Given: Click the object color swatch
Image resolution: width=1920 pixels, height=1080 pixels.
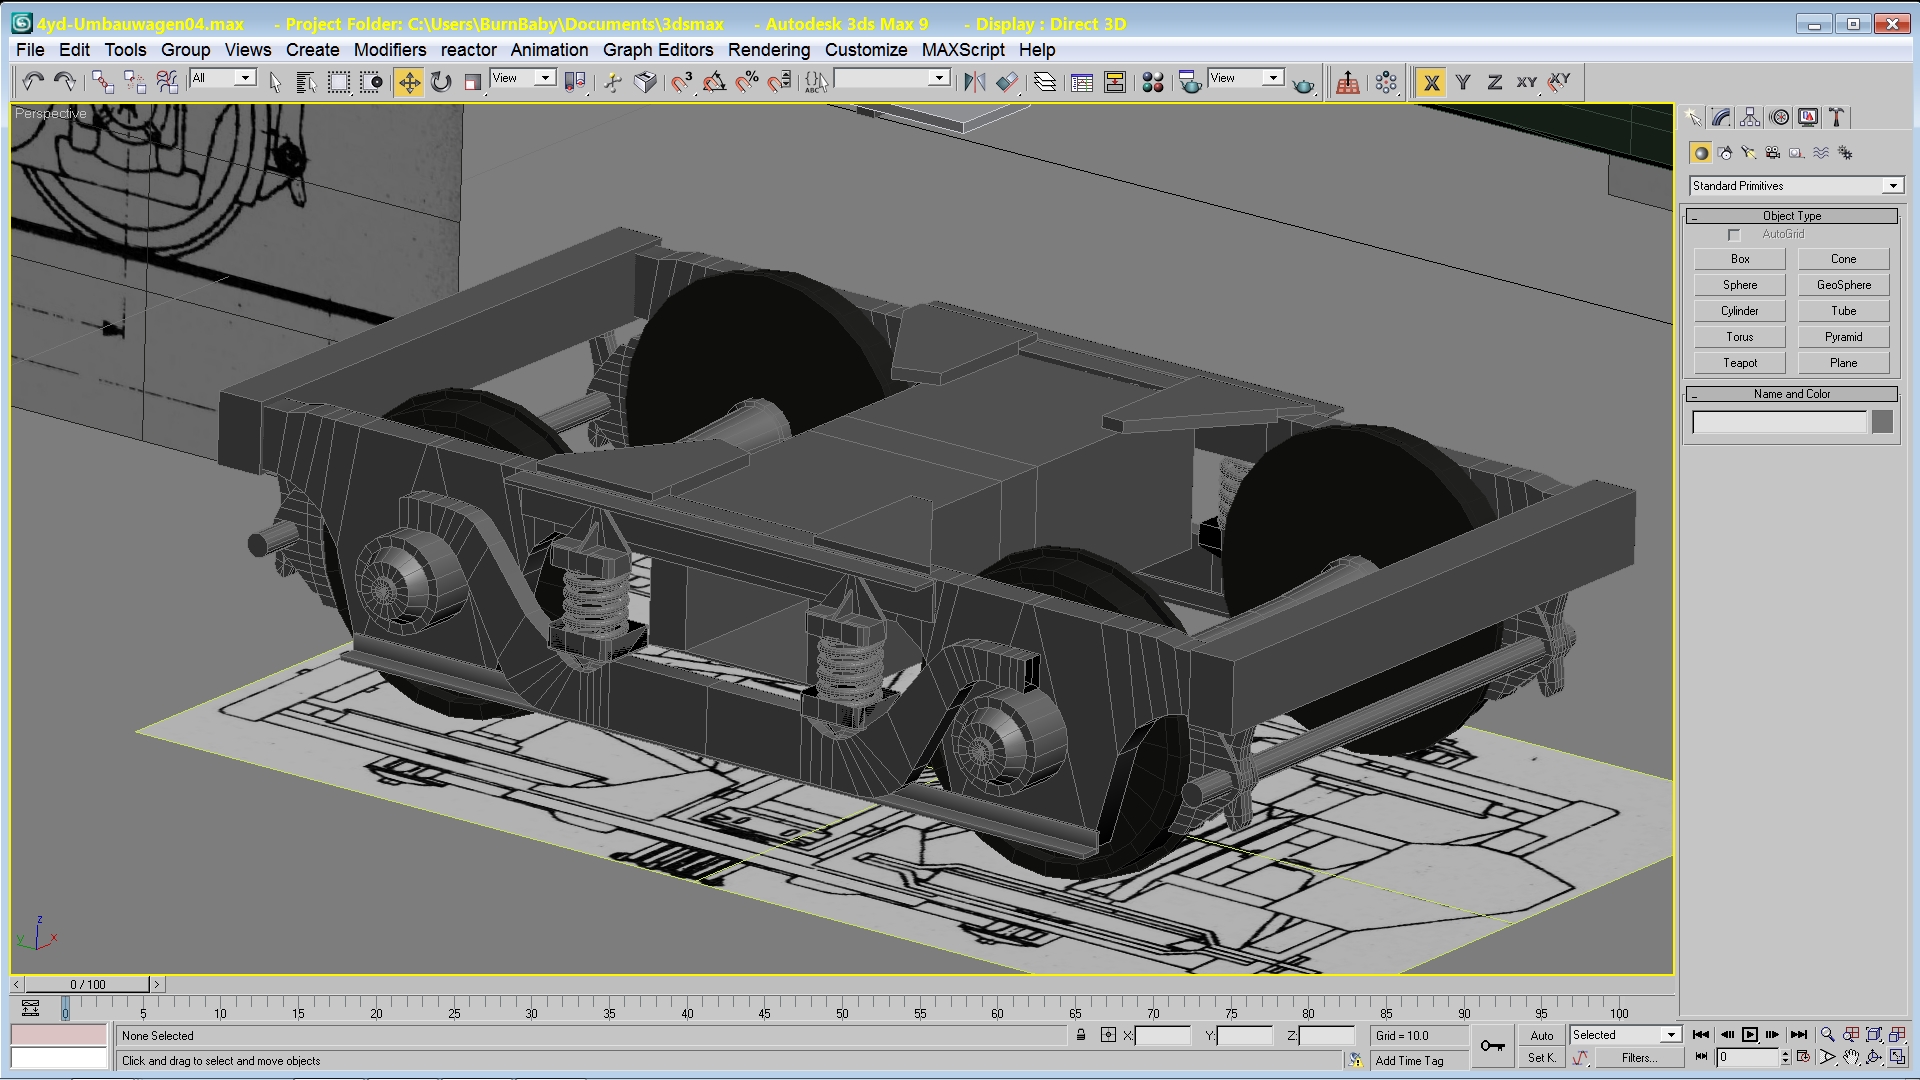Looking at the screenshot, I should (1882, 422).
